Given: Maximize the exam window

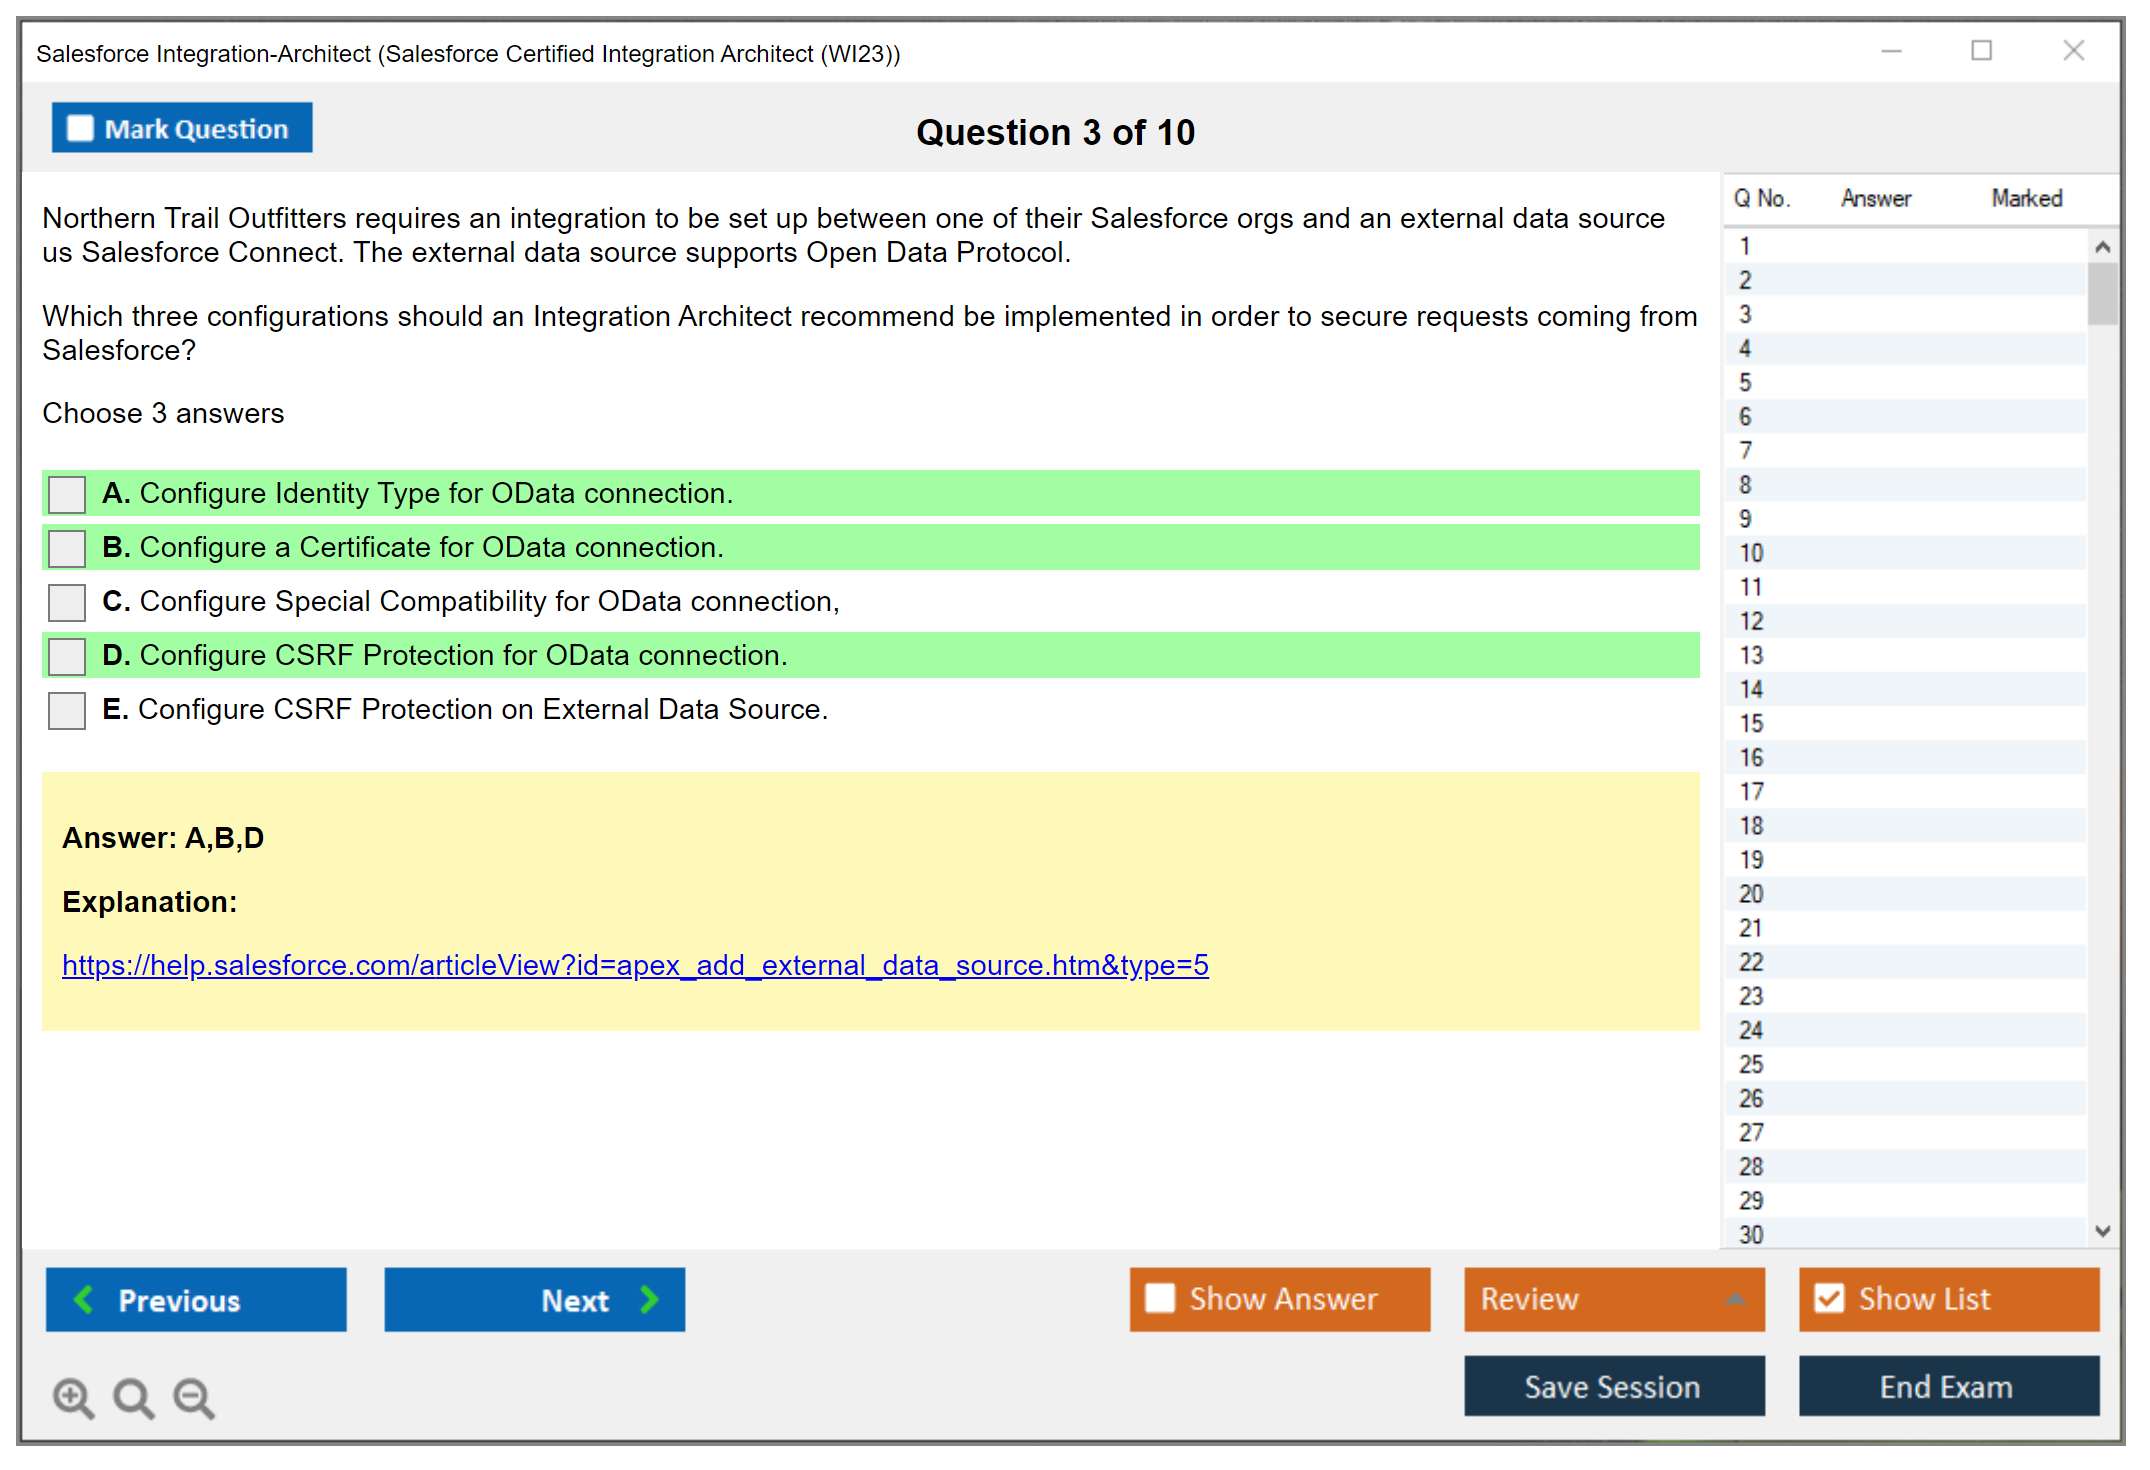Looking at the screenshot, I should [x=1981, y=51].
